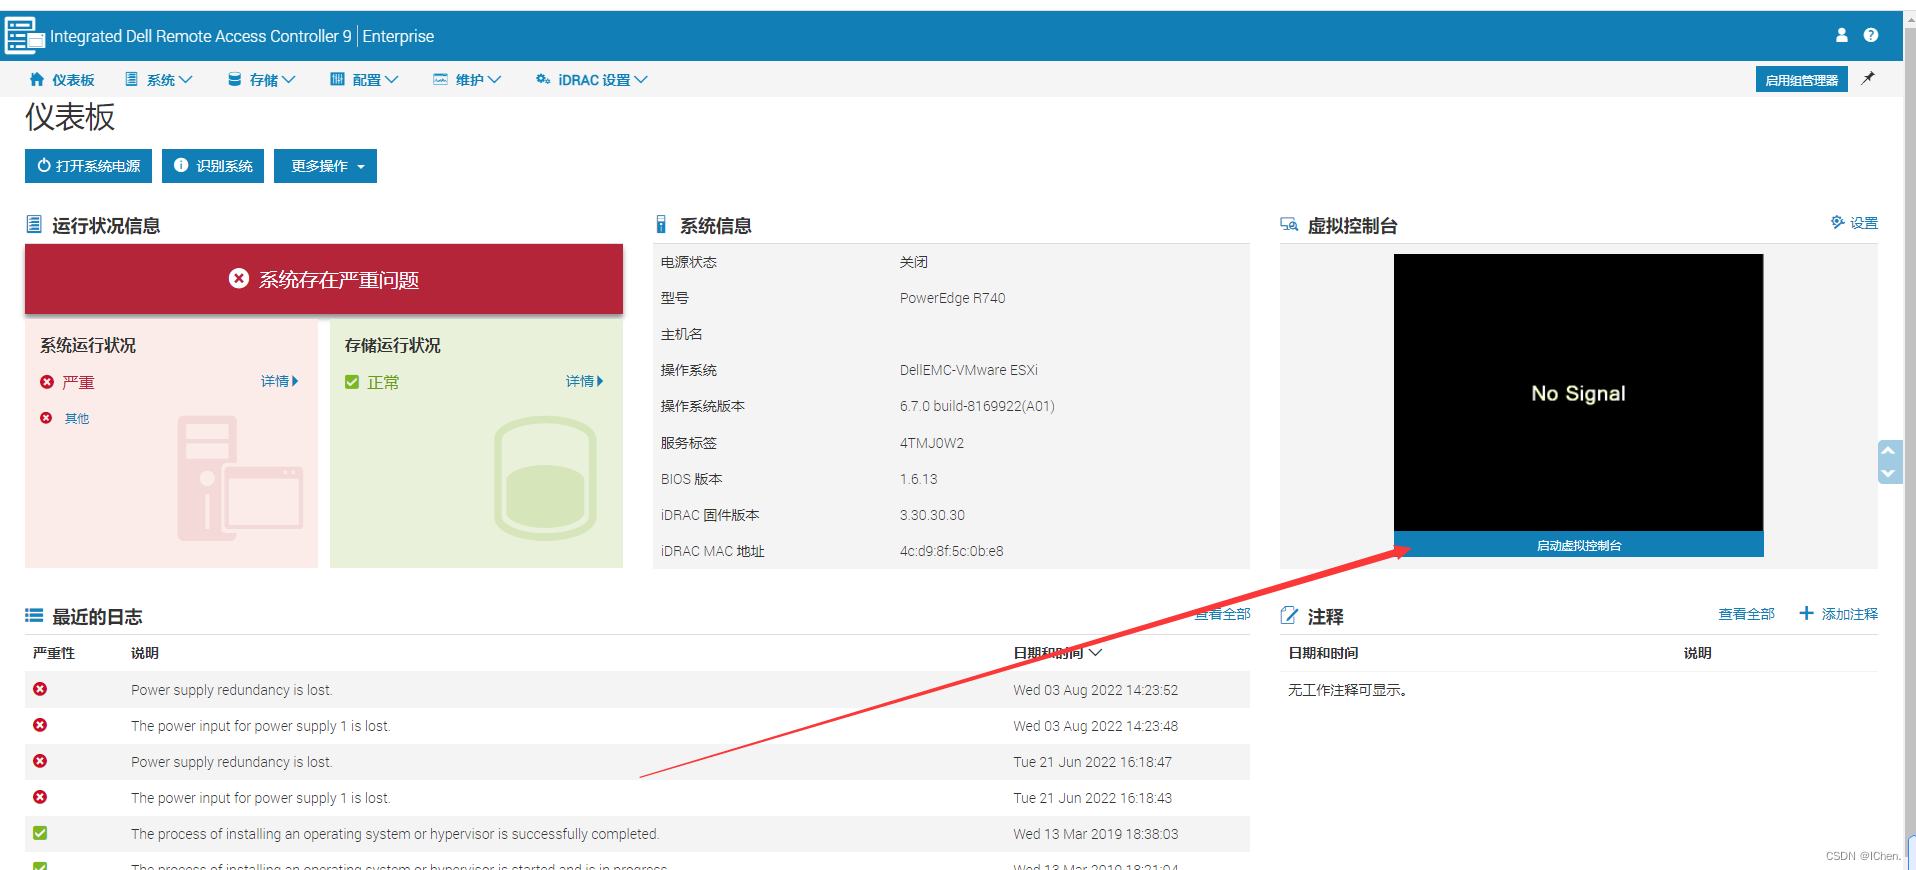Click the 注释 edit pencil icon
The image size is (1916, 870).
[x=1289, y=616]
